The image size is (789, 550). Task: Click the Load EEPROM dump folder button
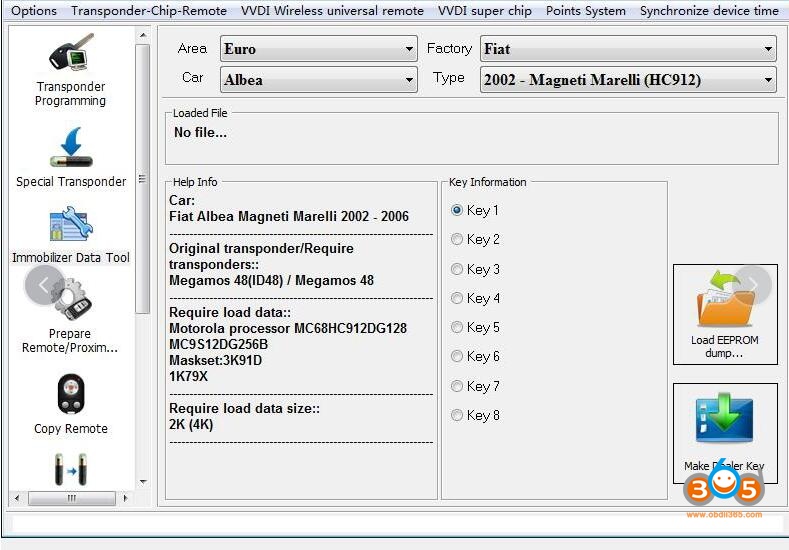point(725,314)
